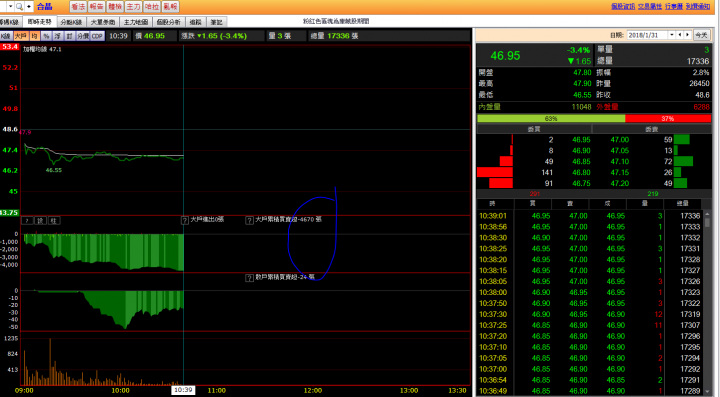Click the 亂報 toolbar button

click(170, 6)
